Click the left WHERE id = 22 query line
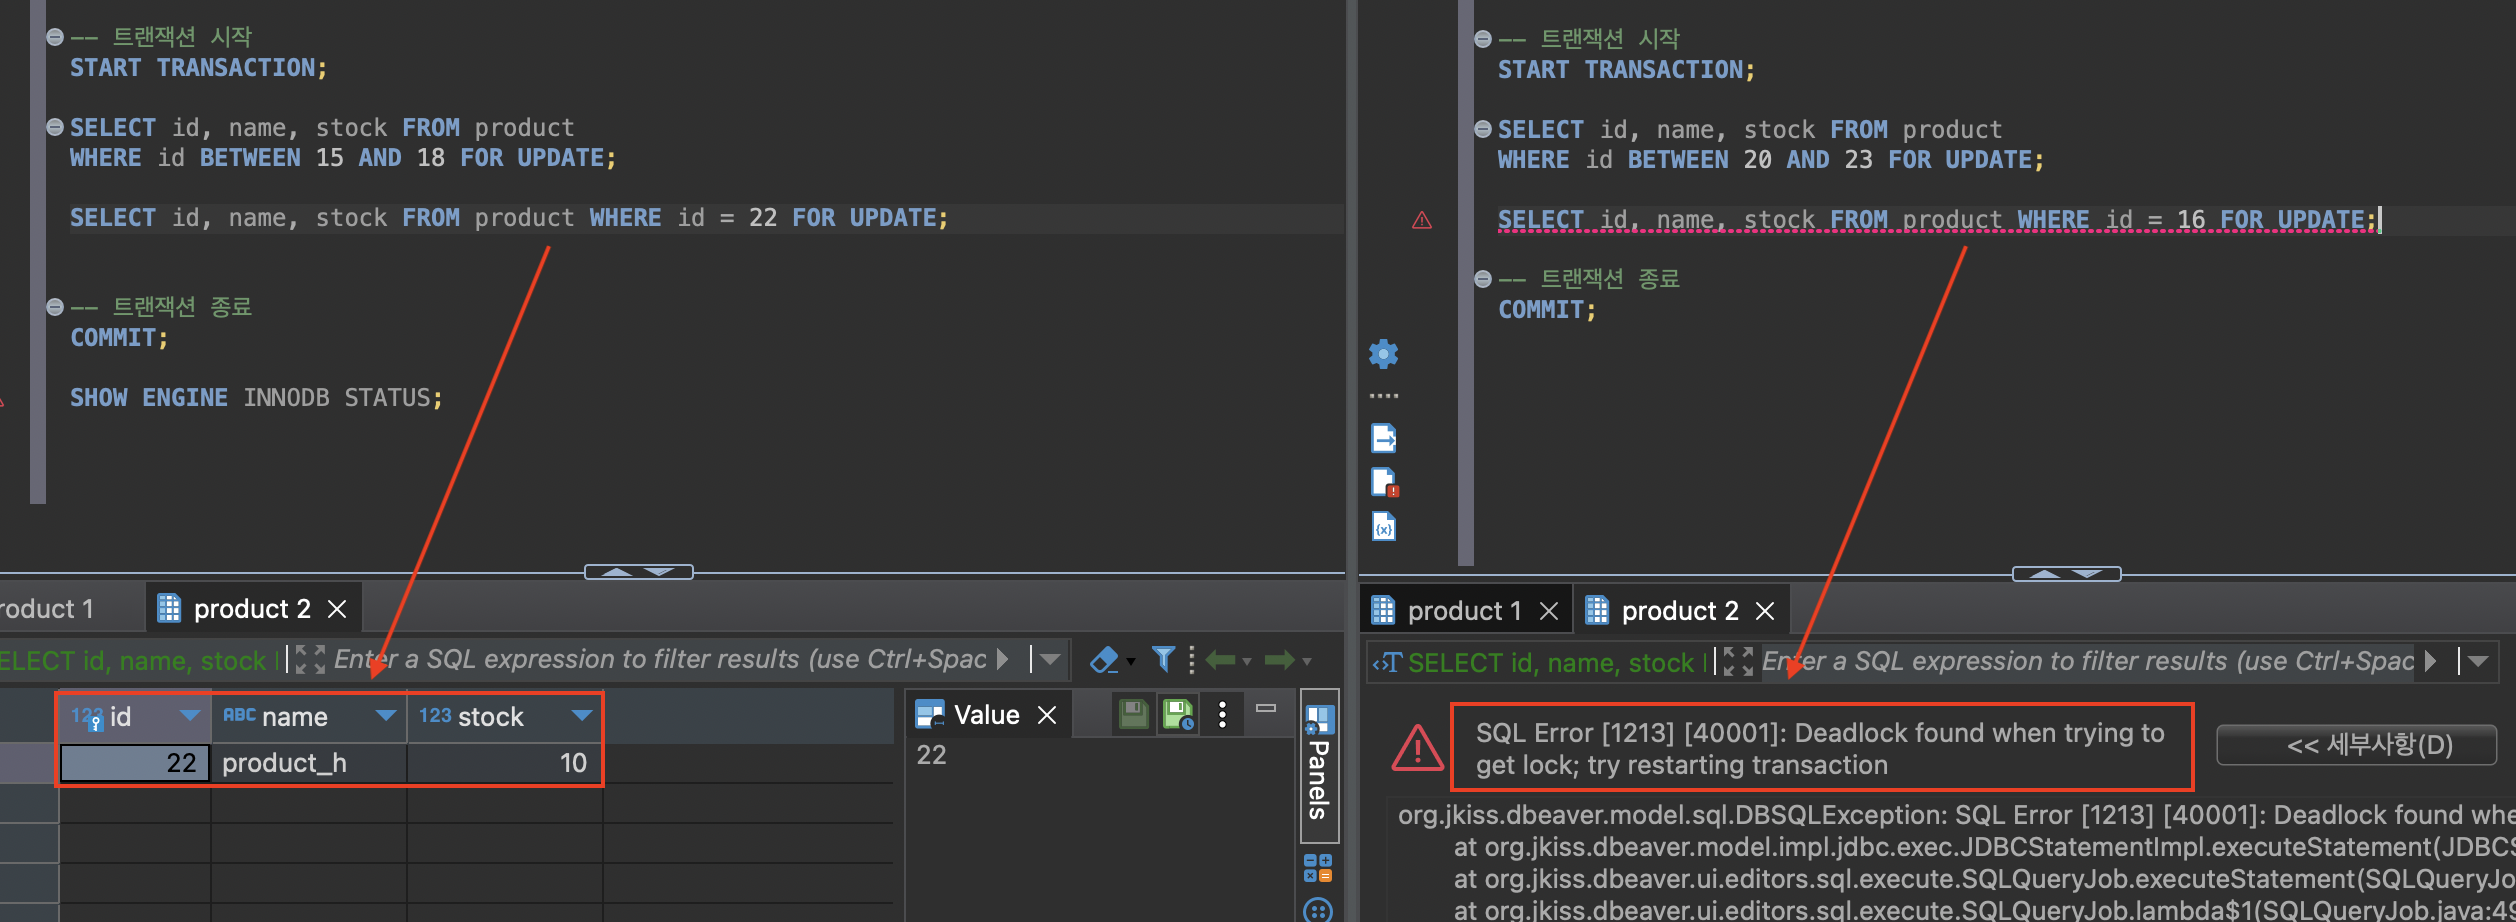This screenshot has width=2516, height=922. [509, 218]
